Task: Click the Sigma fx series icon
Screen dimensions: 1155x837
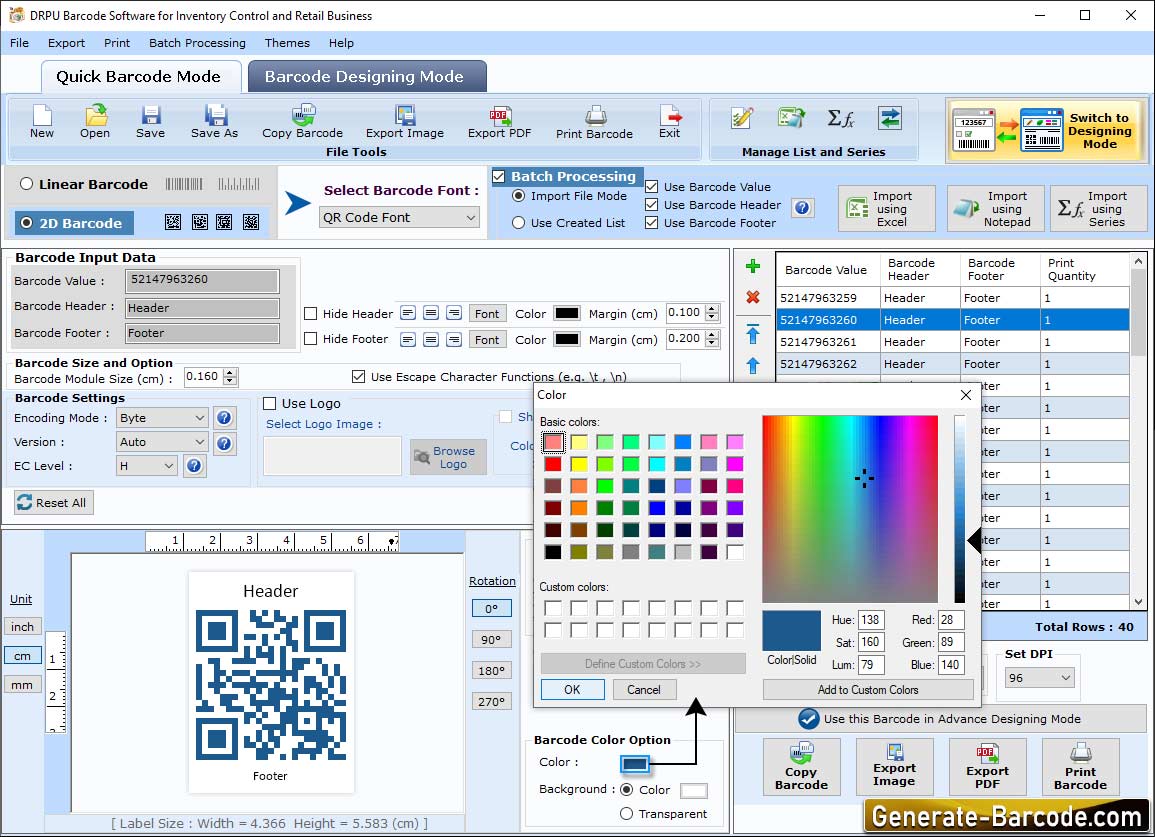Action: coord(840,118)
